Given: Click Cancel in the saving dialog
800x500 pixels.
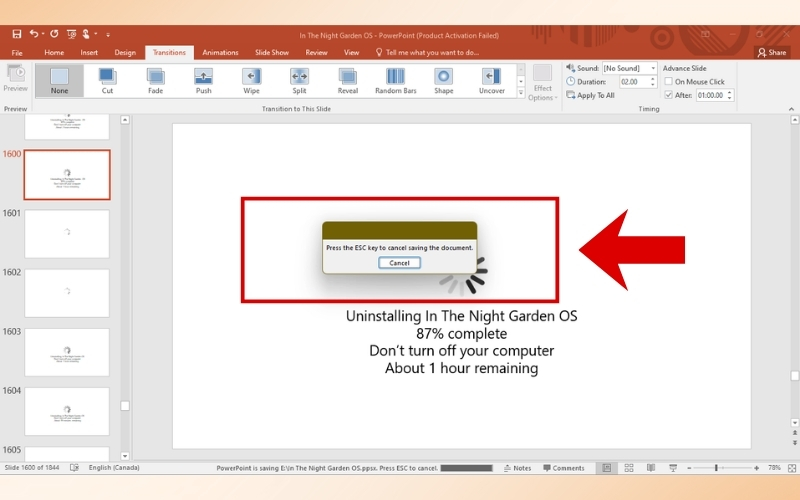Looking at the screenshot, I should coord(399,263).
